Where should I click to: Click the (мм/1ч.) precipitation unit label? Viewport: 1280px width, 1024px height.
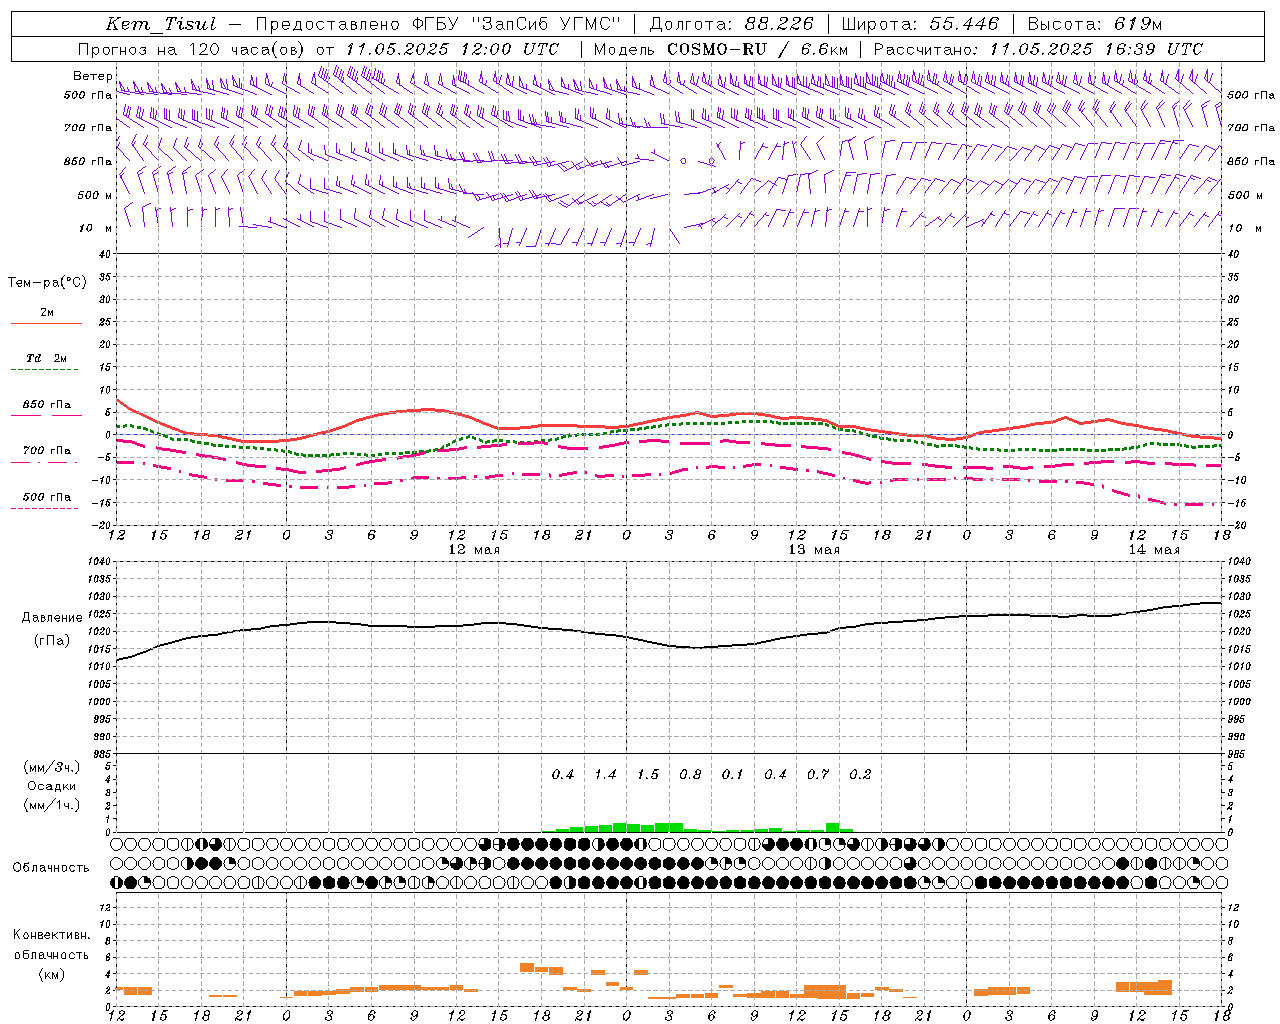(51, 805)
